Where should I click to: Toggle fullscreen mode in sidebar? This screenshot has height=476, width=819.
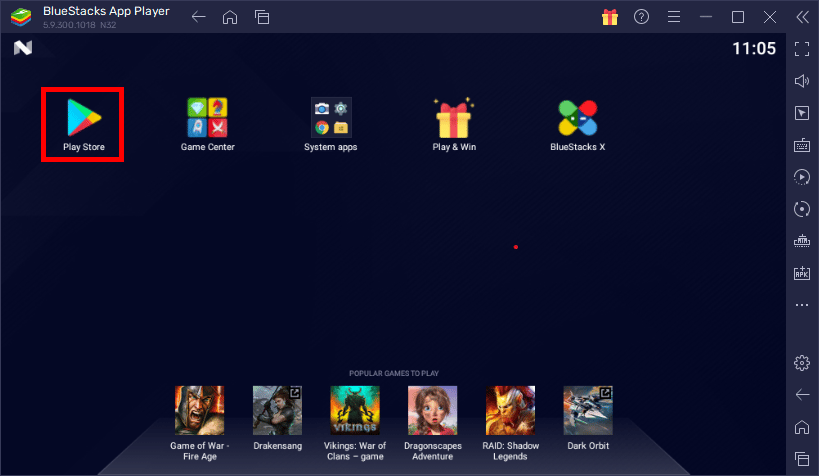click(802, 49)
